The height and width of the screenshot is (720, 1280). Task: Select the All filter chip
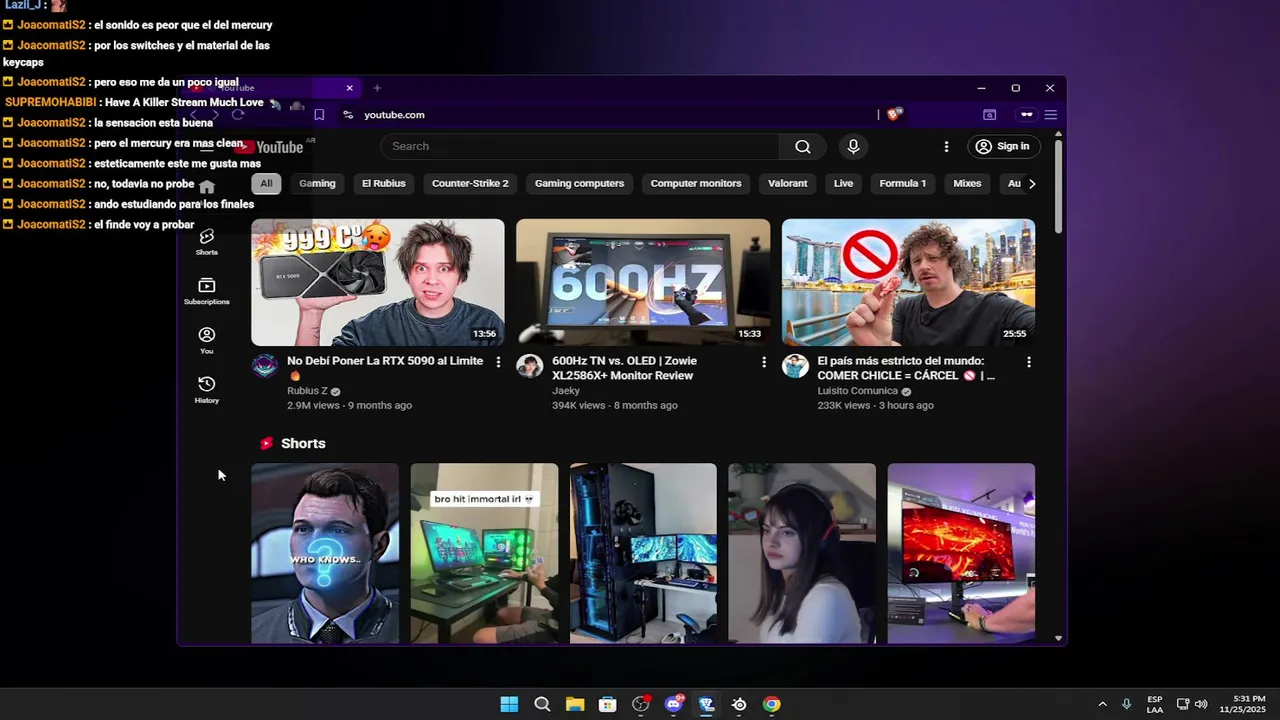[266, 183]
